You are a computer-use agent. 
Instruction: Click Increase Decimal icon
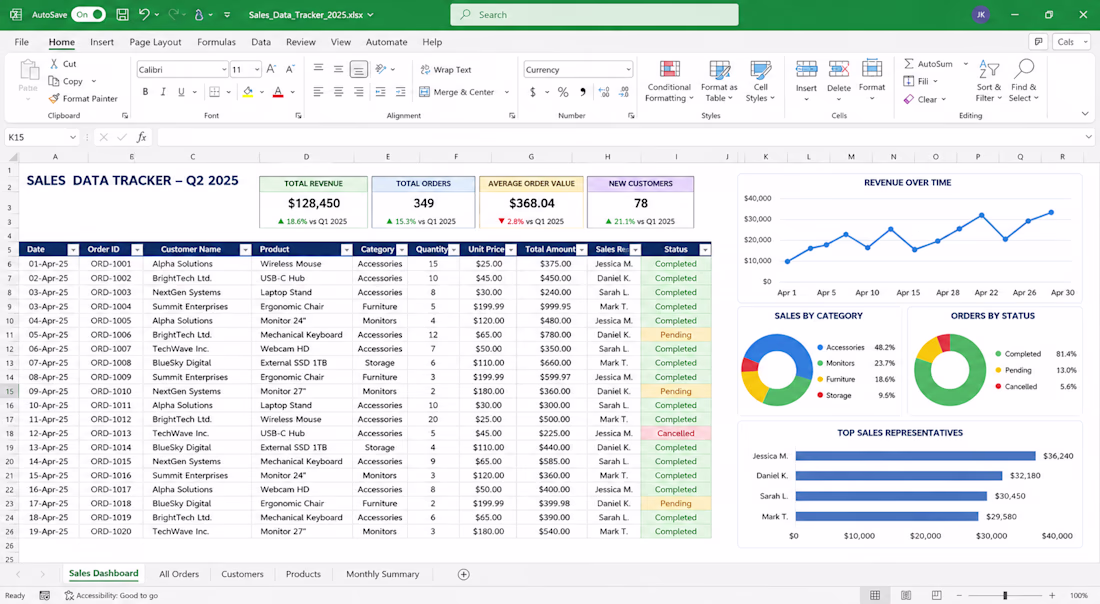(x=603, y=92)
